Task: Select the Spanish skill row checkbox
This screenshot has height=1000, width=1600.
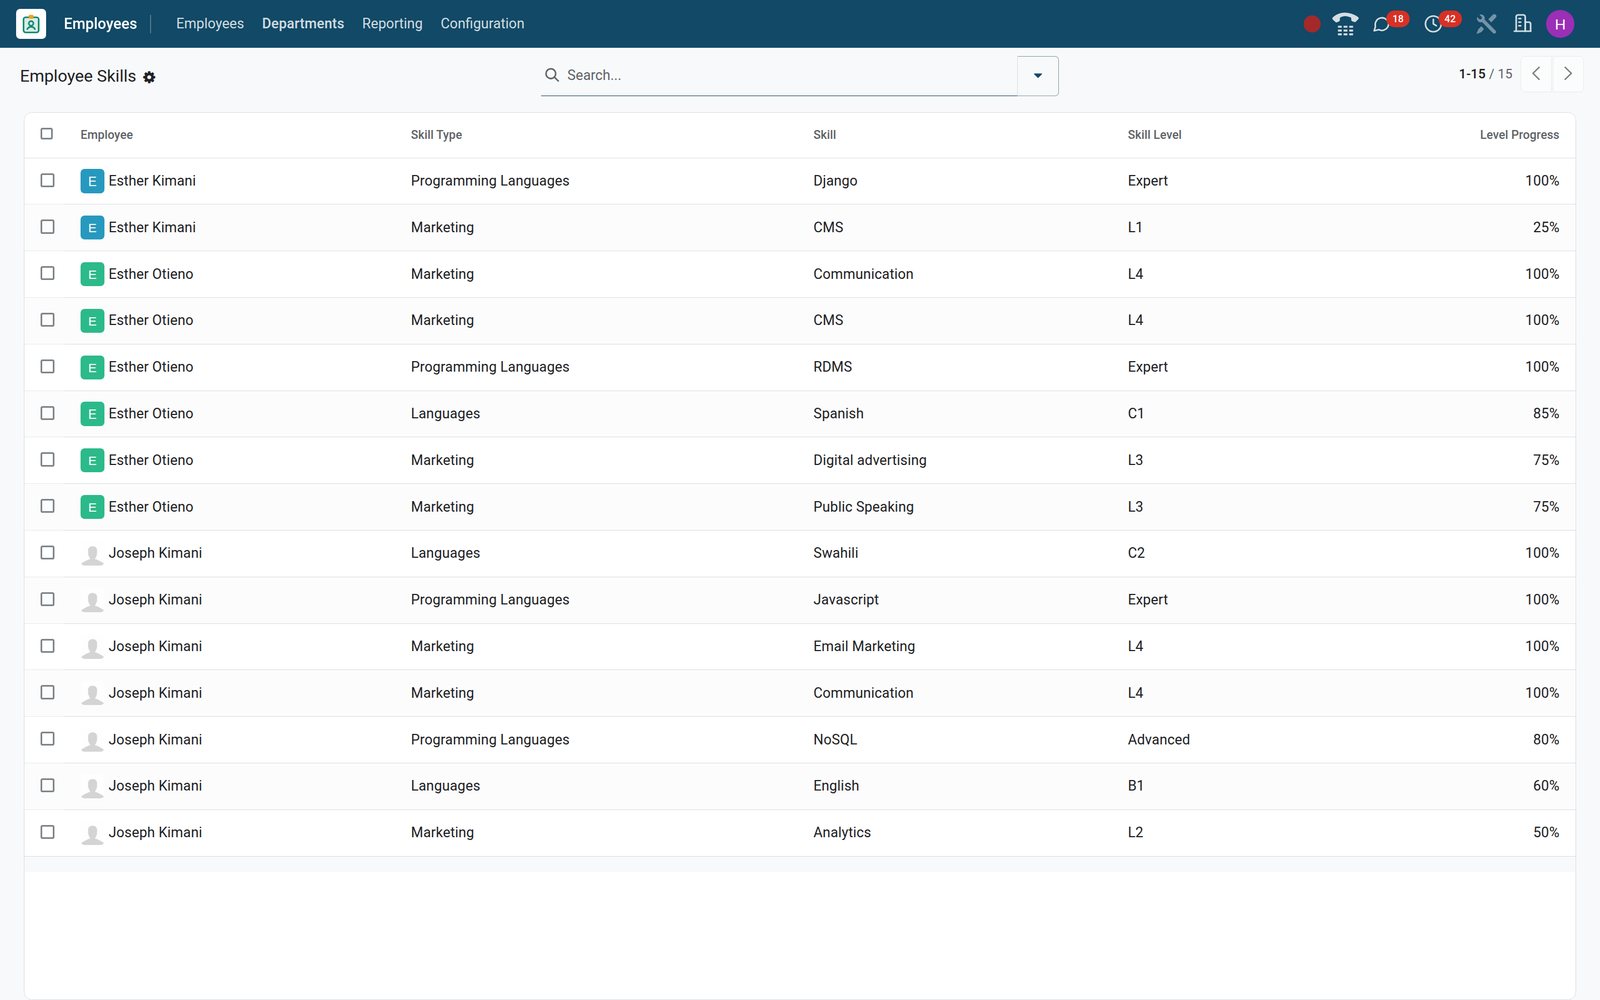Action: 47,413
